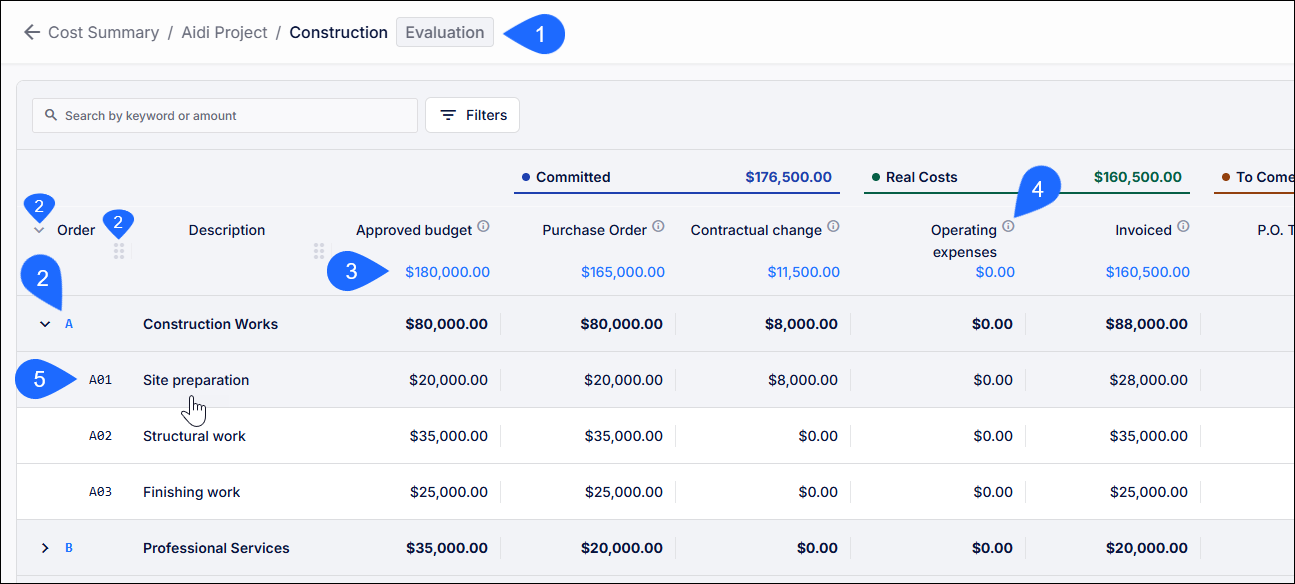Click the Evaluation status badge
The height and width of the screenshot is (584, 1295).
tap(445, 32)
